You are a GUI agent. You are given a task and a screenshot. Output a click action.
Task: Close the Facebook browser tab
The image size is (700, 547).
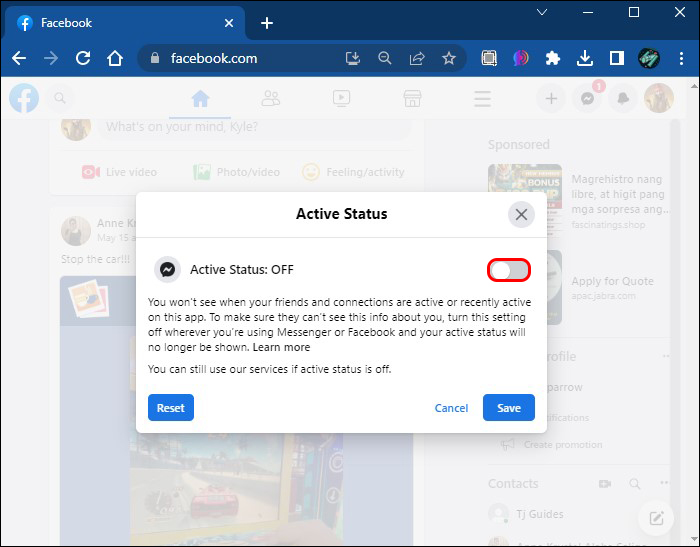[229, 23]
